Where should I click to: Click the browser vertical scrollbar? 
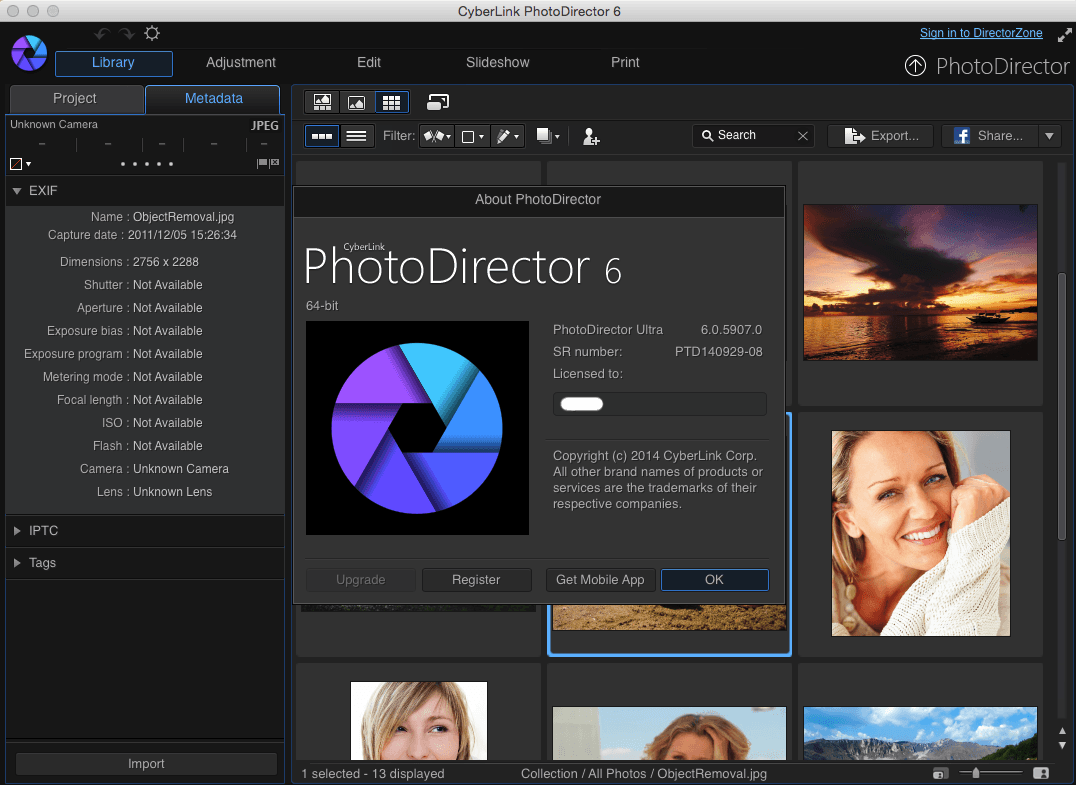click(1062, 405)
